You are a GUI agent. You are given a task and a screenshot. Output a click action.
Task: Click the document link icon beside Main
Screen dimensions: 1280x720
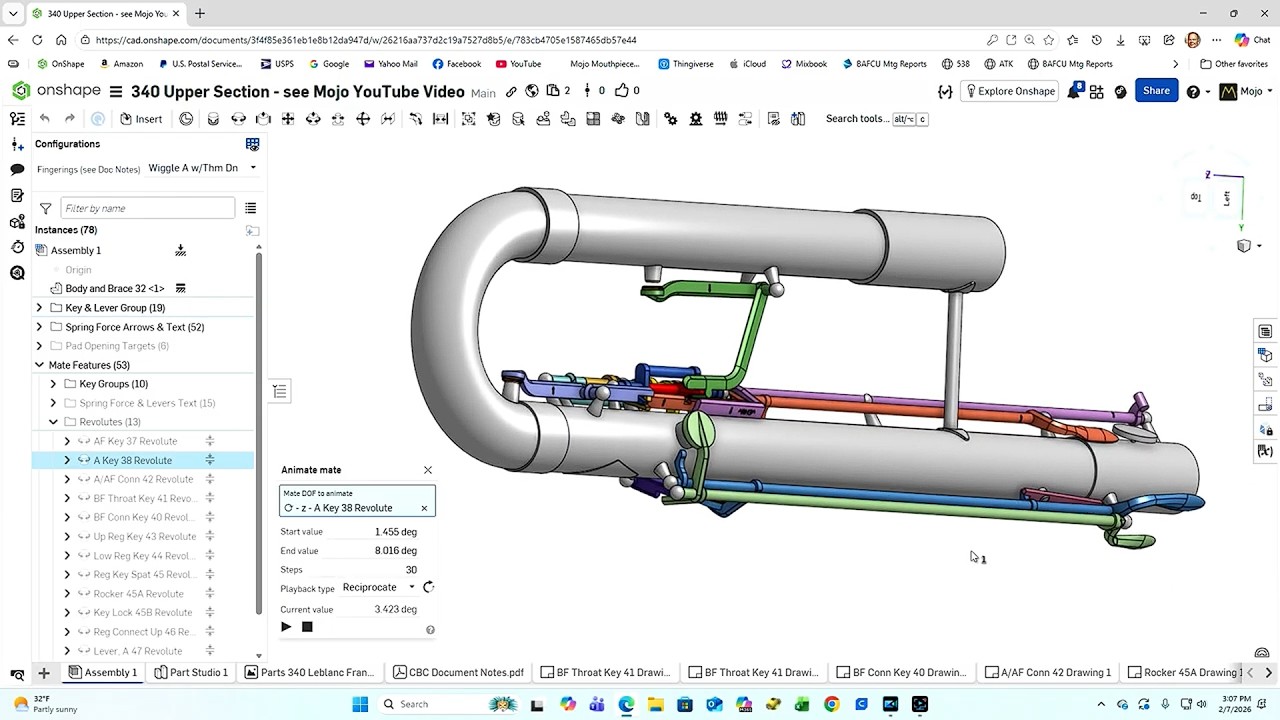tap(511, 91)
